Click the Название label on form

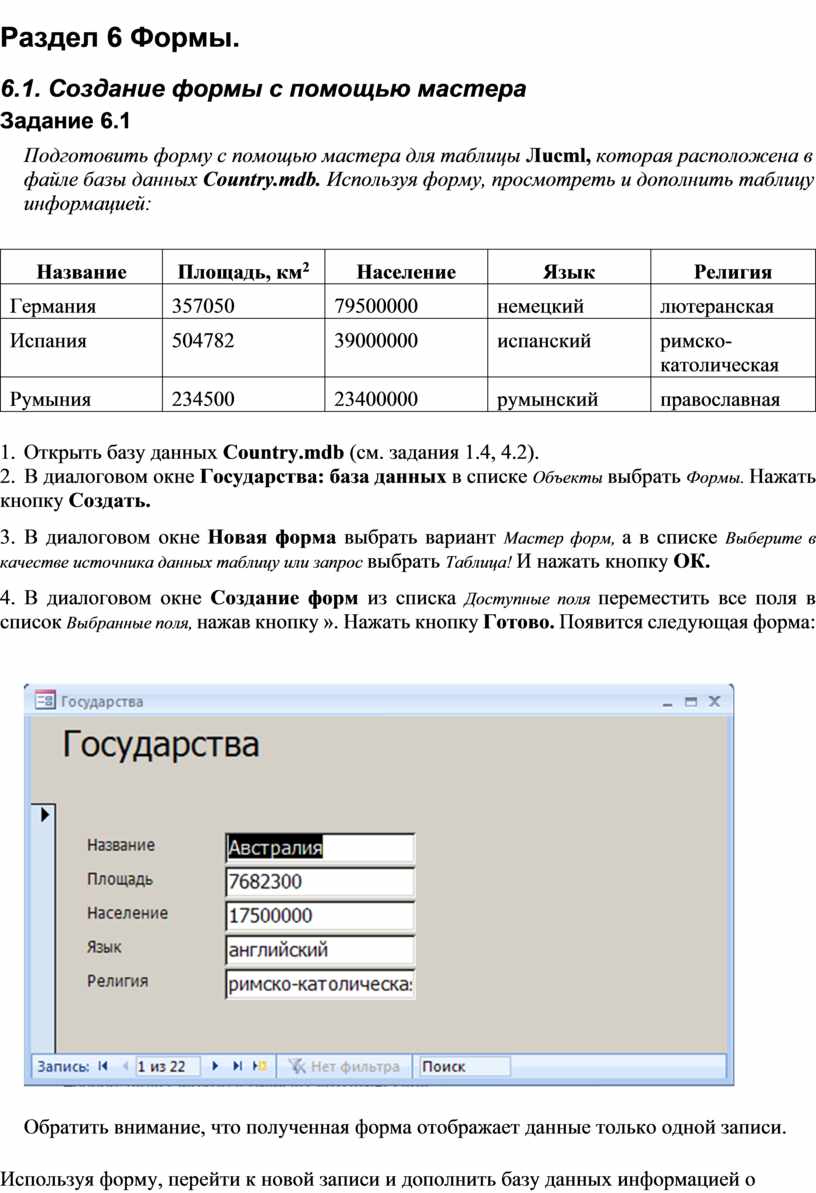(121, 845)
